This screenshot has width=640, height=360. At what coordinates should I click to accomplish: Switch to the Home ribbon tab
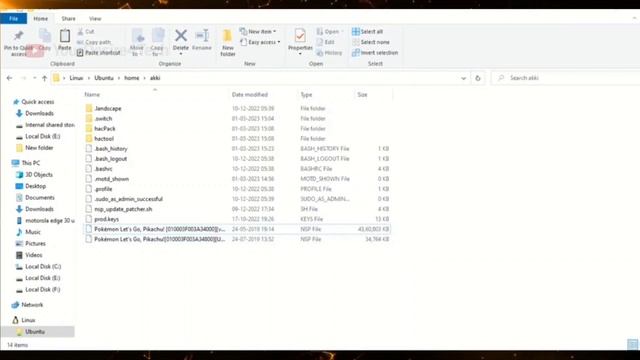tap(40, 18)
